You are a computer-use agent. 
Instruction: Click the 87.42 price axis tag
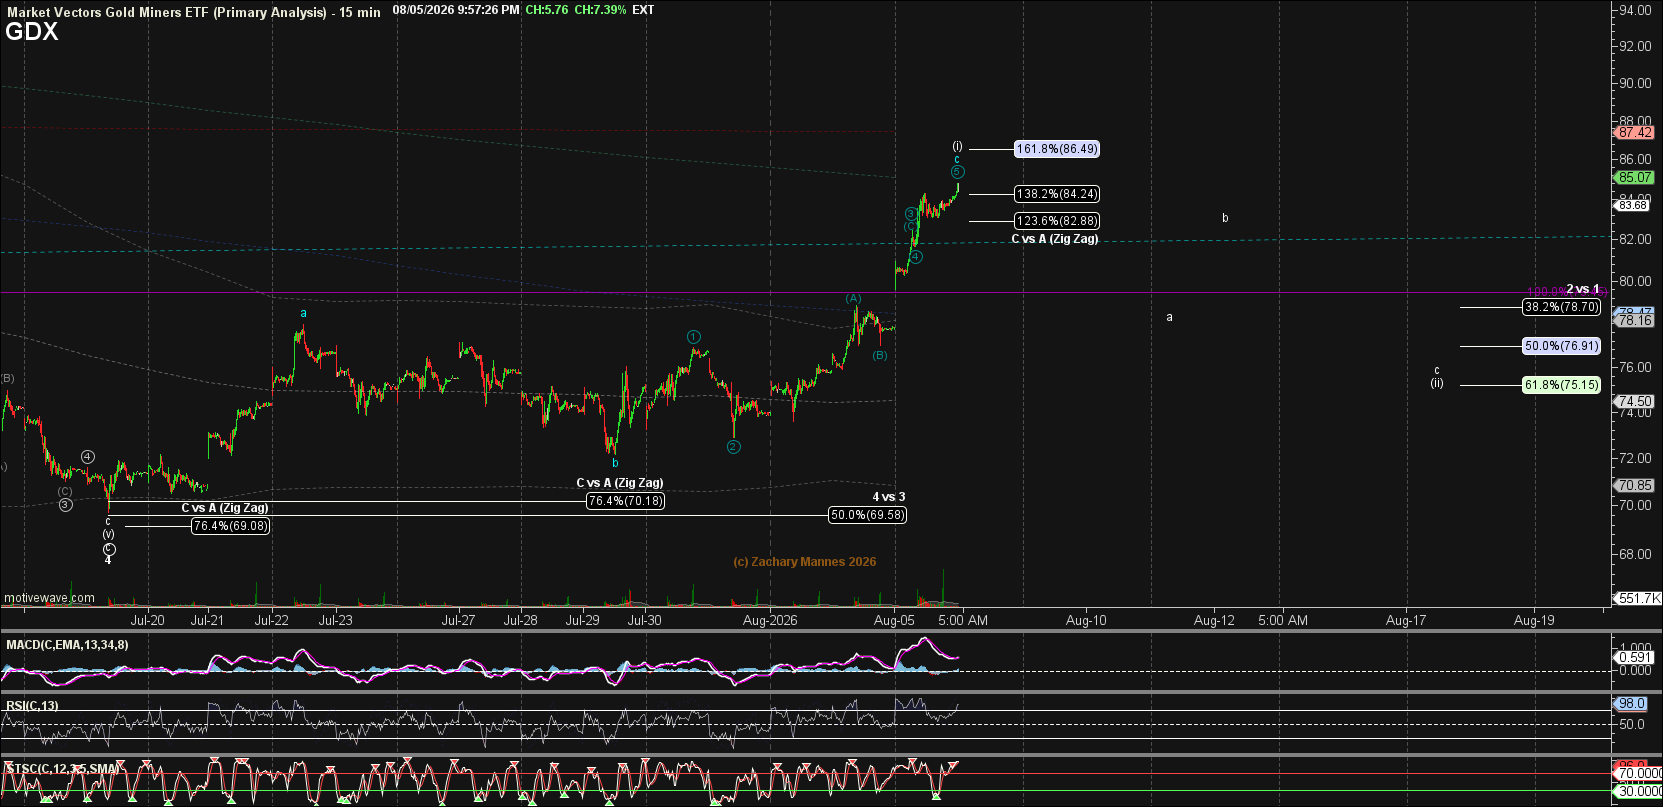click(x=1635, y=132)
